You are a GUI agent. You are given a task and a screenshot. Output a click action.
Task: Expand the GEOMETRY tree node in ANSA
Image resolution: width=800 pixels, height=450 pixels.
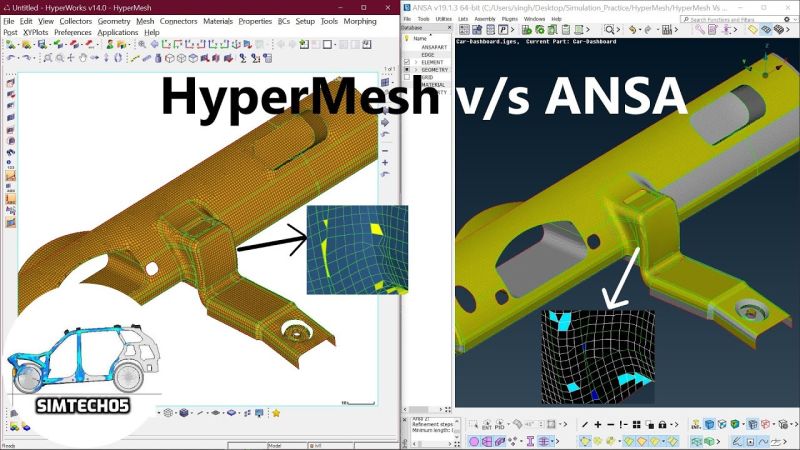pos(416,69)
